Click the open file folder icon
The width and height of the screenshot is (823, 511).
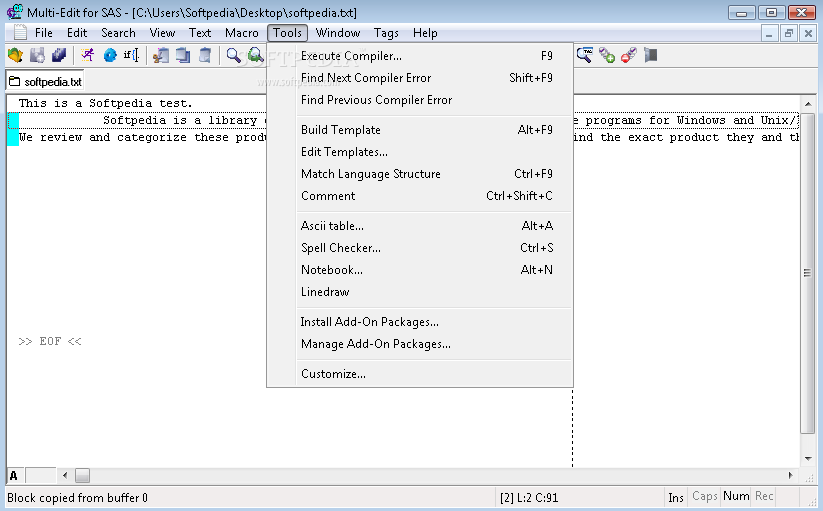pyautogui.click(x=15, y=55)
